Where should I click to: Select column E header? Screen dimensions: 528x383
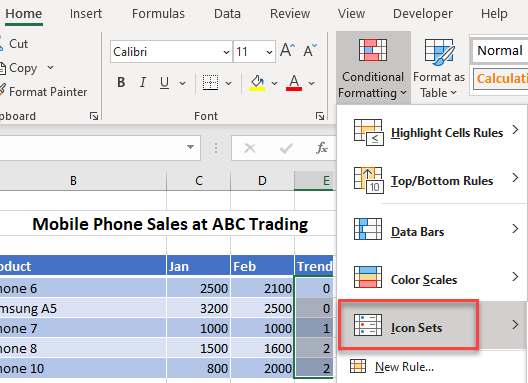pos(315,181)
